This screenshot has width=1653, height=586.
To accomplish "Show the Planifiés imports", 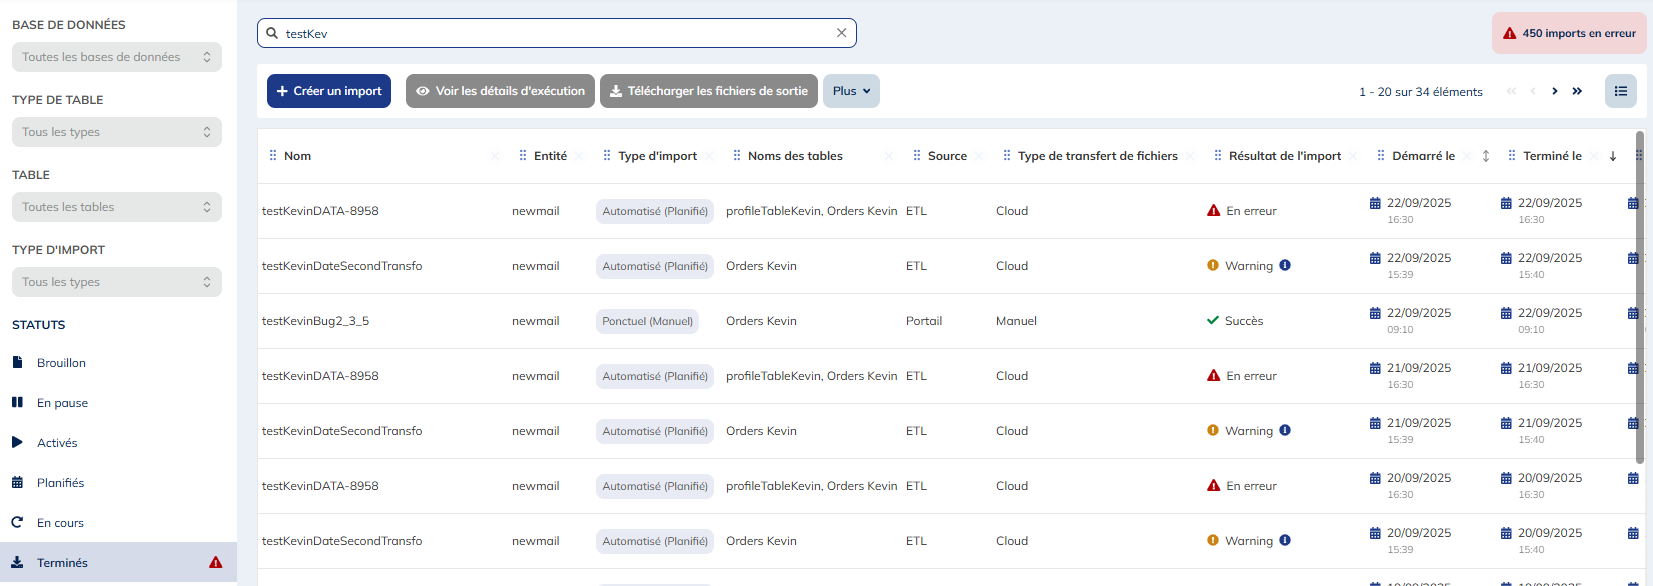I will 60,483.
